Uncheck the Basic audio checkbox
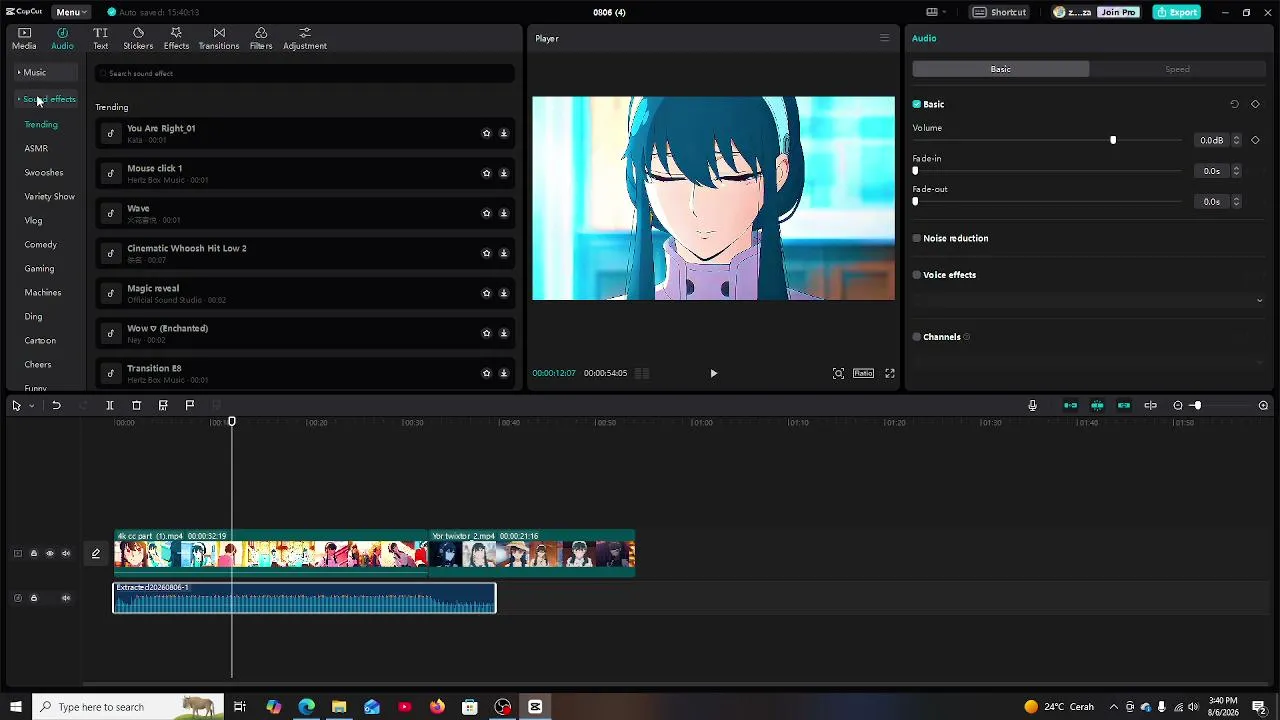This screenshot has height=720, width=1280. click(x=917, y=104)
